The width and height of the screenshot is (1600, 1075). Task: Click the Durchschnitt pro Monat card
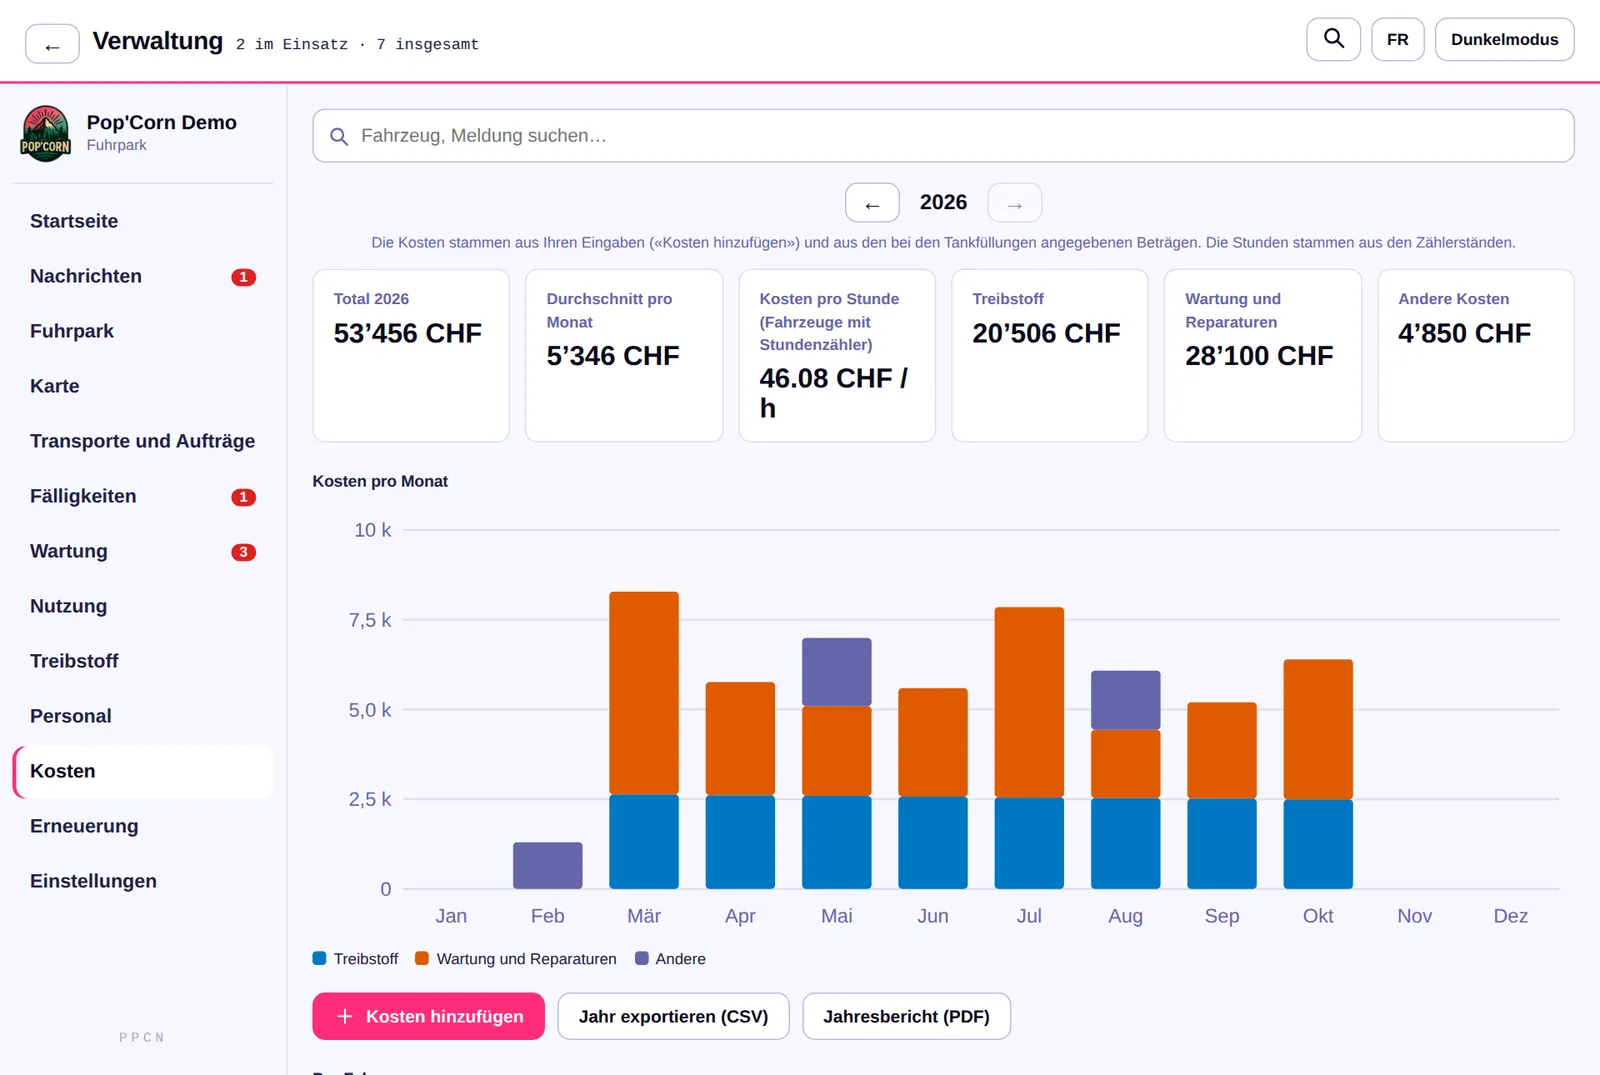click(x=624, y=355)
